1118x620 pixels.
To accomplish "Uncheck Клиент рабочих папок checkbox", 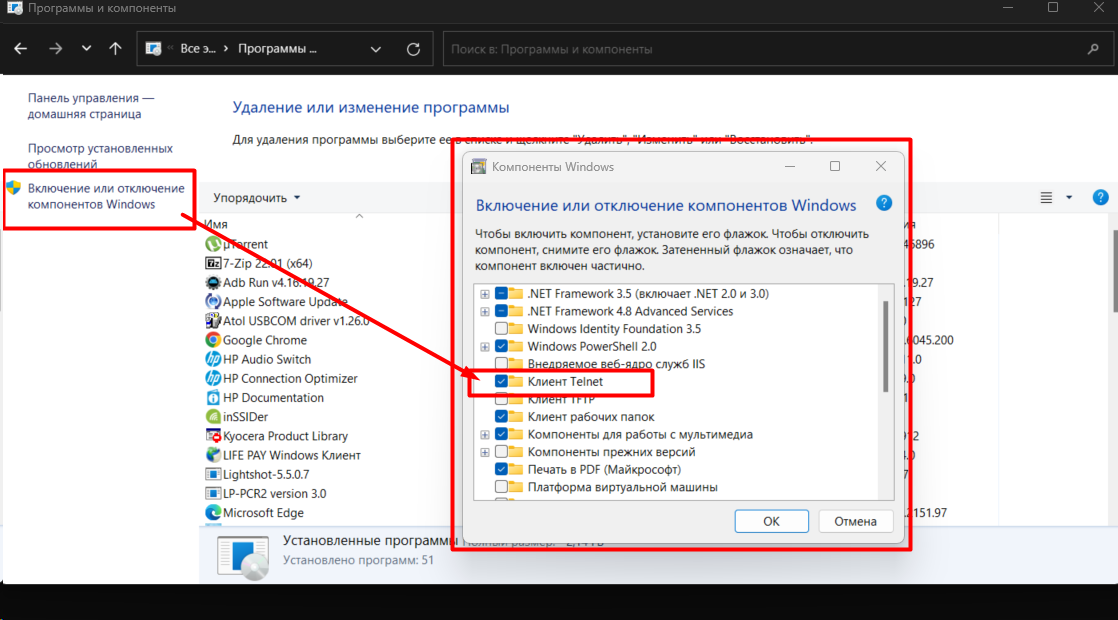I will point(501,416).
